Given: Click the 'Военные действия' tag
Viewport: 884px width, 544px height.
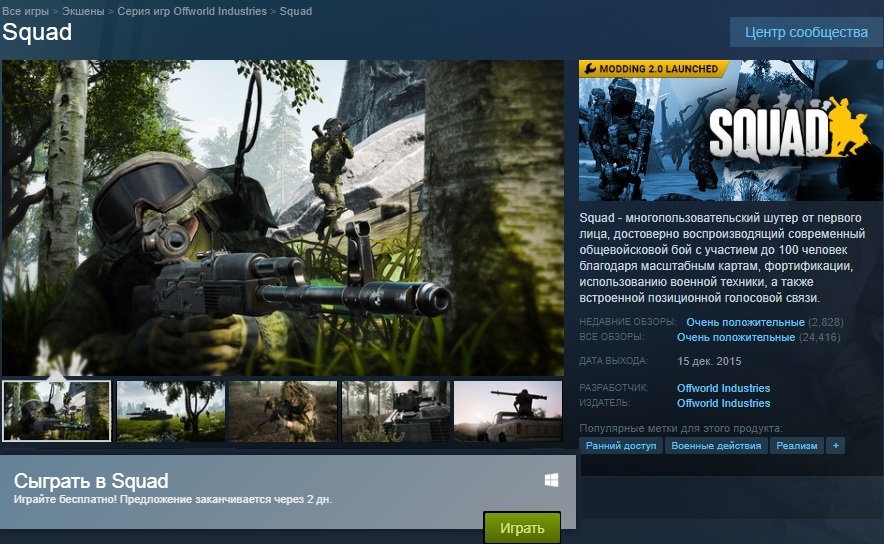Looking at the screenshot, I should [716, 445].
